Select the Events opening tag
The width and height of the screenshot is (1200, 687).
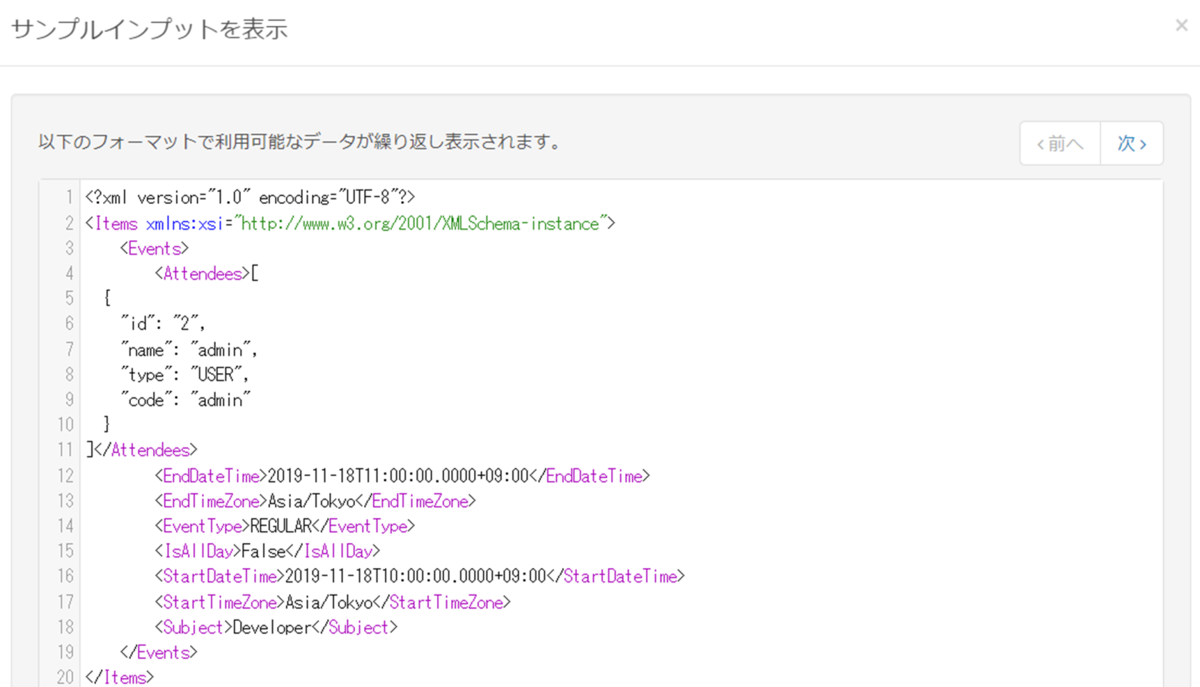click(152, 248)
